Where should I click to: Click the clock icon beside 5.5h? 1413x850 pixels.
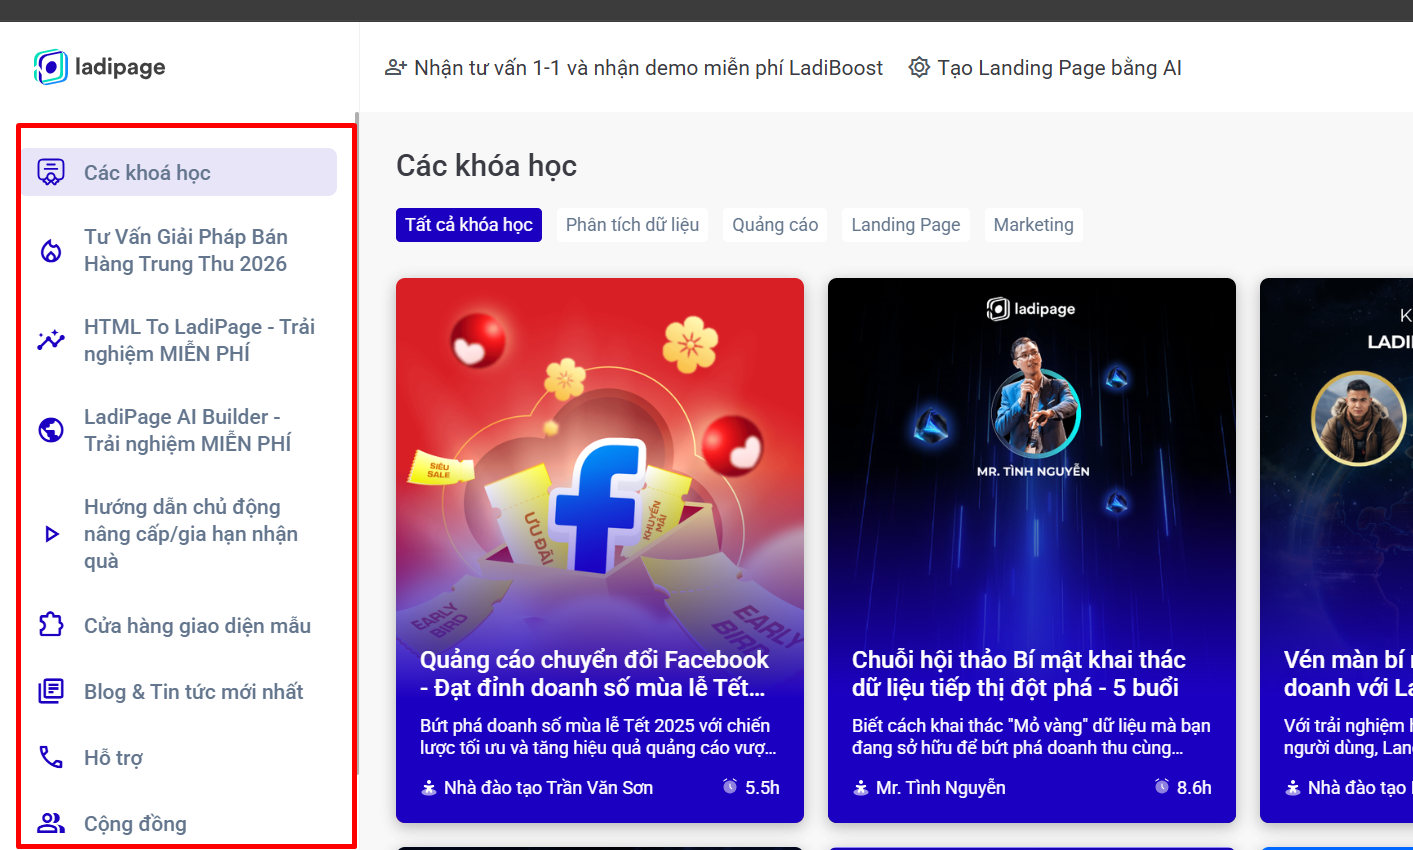tap(730, 787)
